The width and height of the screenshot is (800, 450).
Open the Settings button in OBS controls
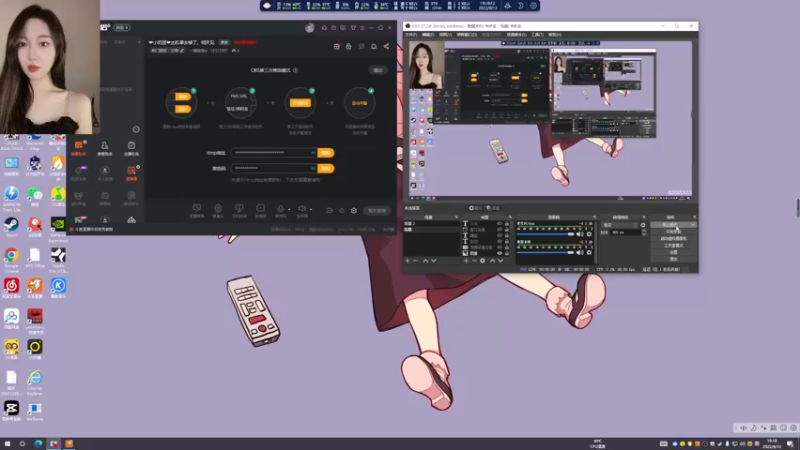point(673,252)
